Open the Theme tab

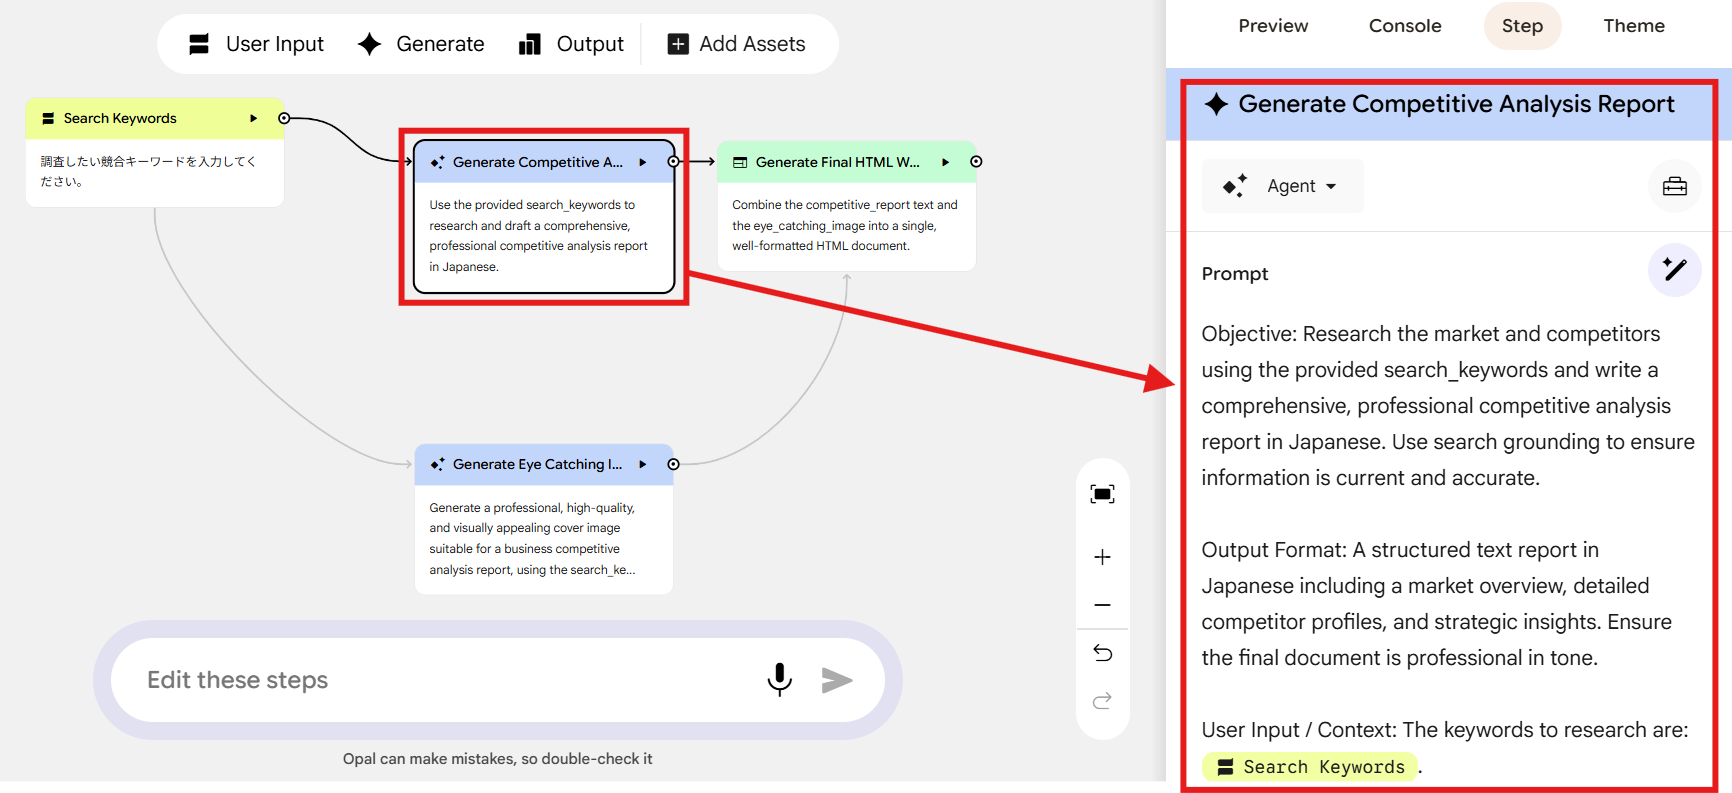pyautogui.click(x=1634, y=26)
